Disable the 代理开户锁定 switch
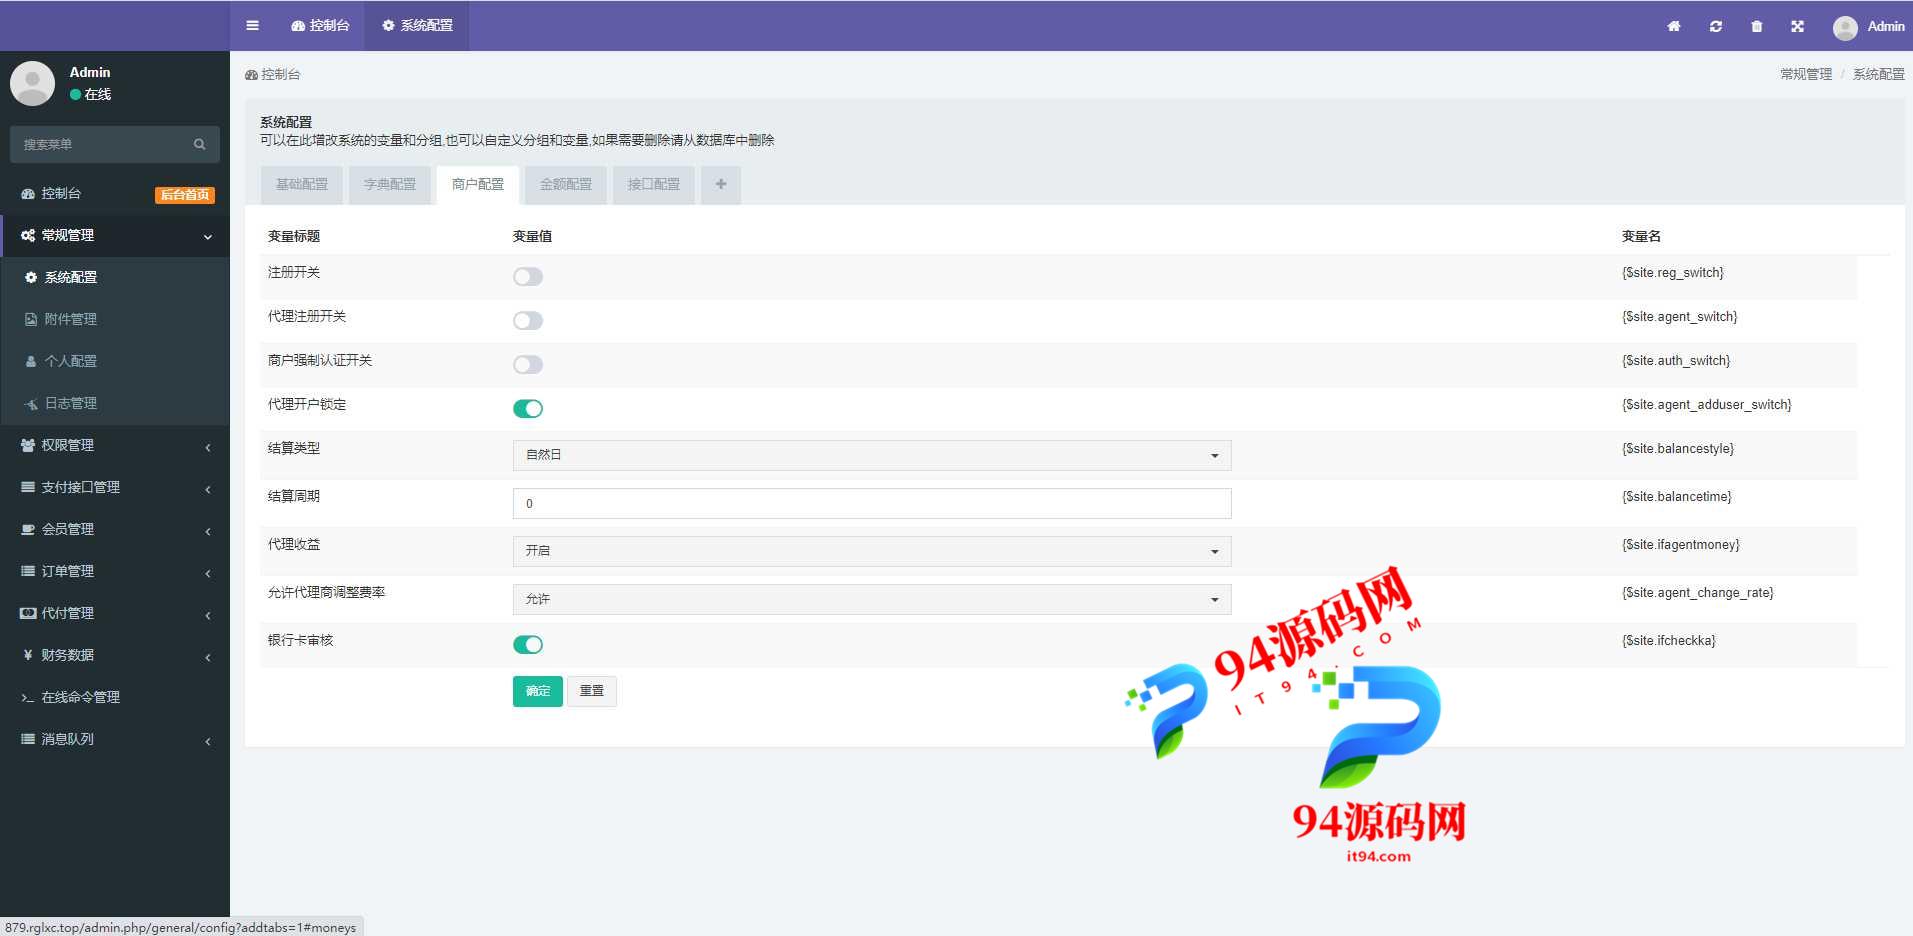Viewport: 1913px width, 936px height. pos(528,408)
